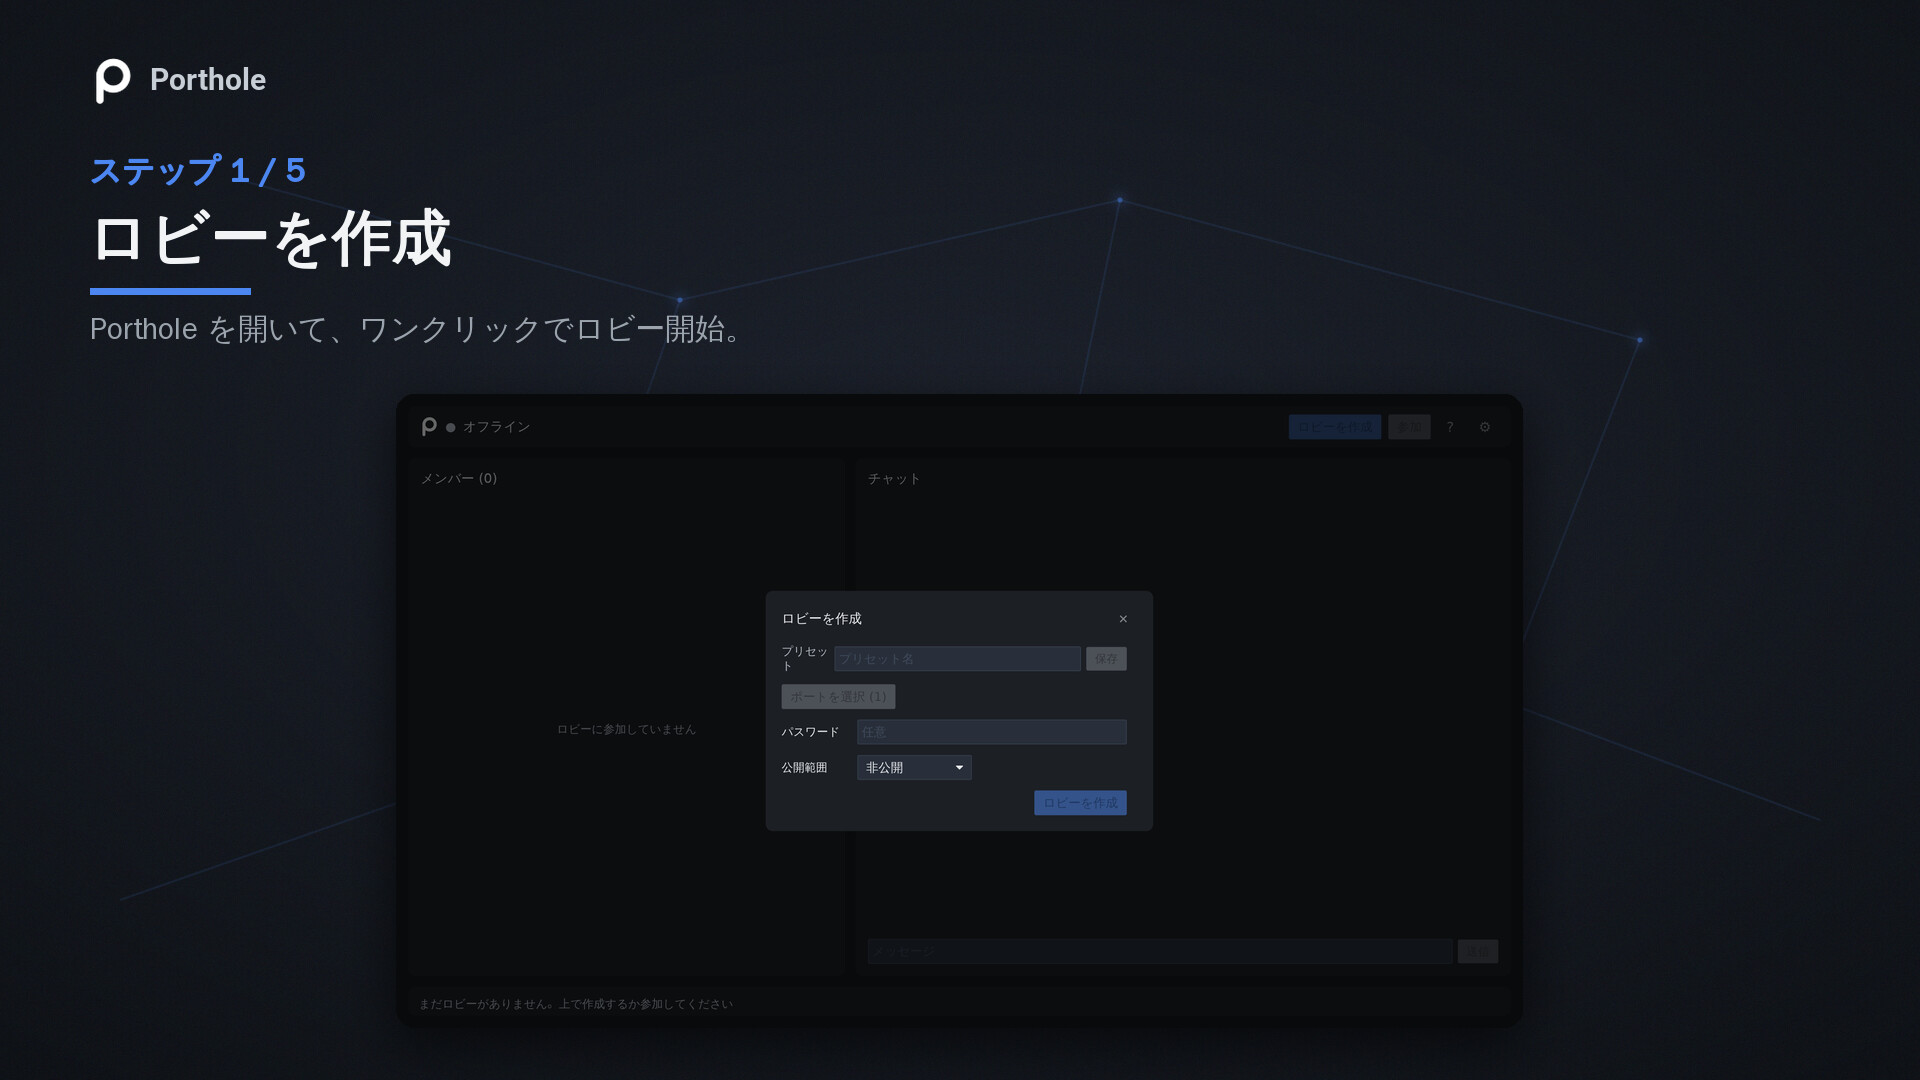Viewport: 1920px width, 1080px height.
Task: Click the ロビーに参加していません message
Action: click(626, 730)
